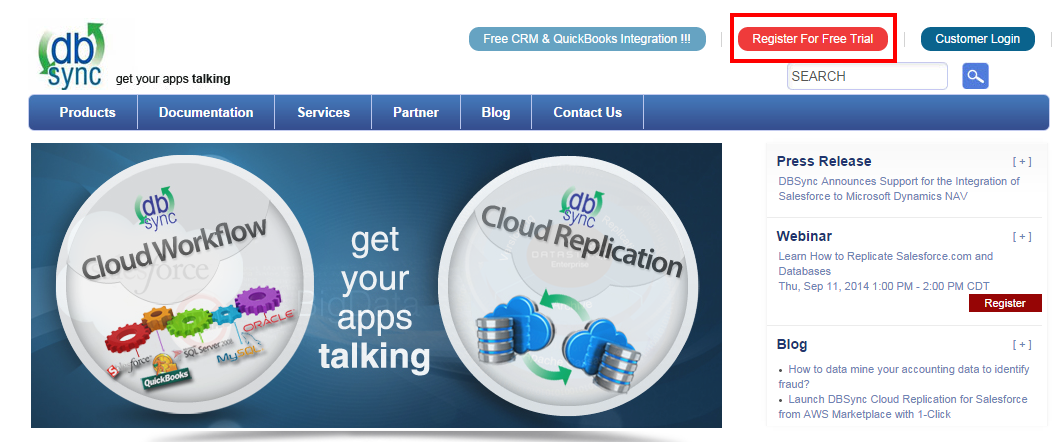Expand the Press Release section plus sign
Image resolution: width=1052 pixels, height=442 pixels.
[1021, 161]
